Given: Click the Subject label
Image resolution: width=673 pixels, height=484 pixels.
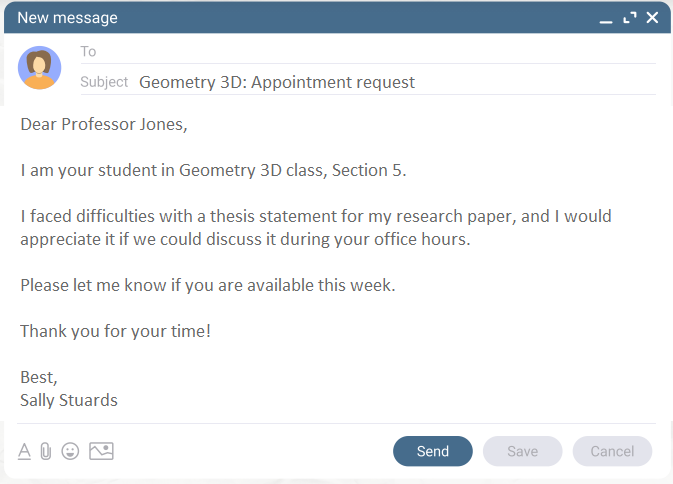Looking at the screenshot, I should tap(104, 82).
